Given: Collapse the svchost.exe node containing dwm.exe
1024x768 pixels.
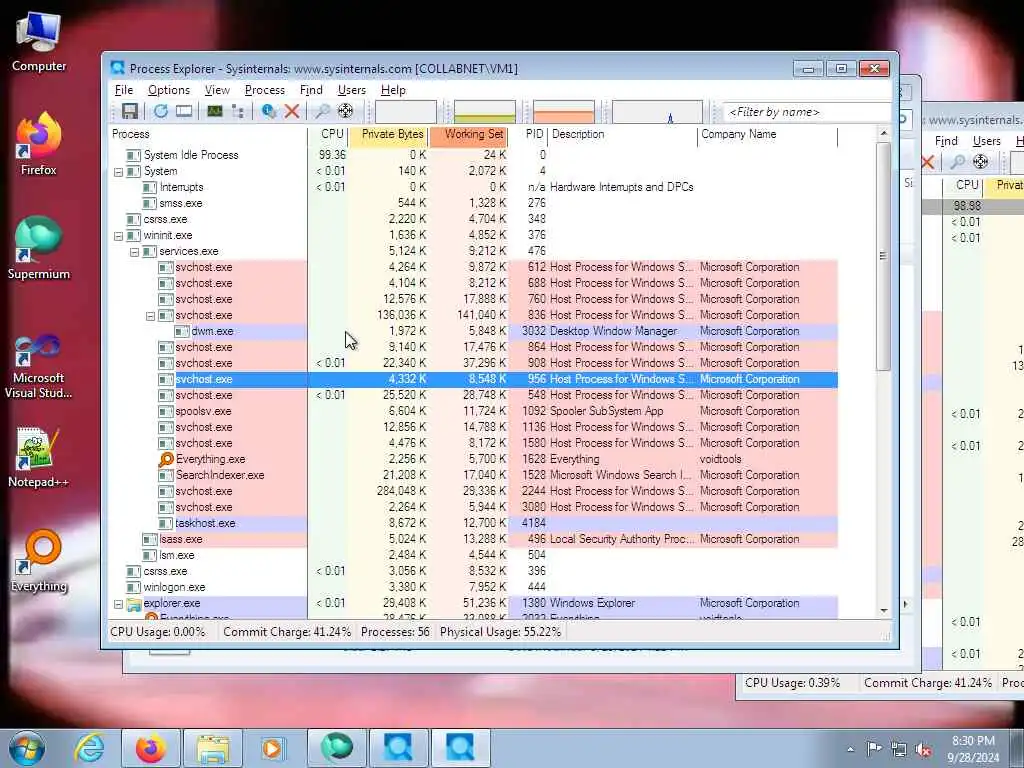Looking at the screenshot, I should (150, 316).
